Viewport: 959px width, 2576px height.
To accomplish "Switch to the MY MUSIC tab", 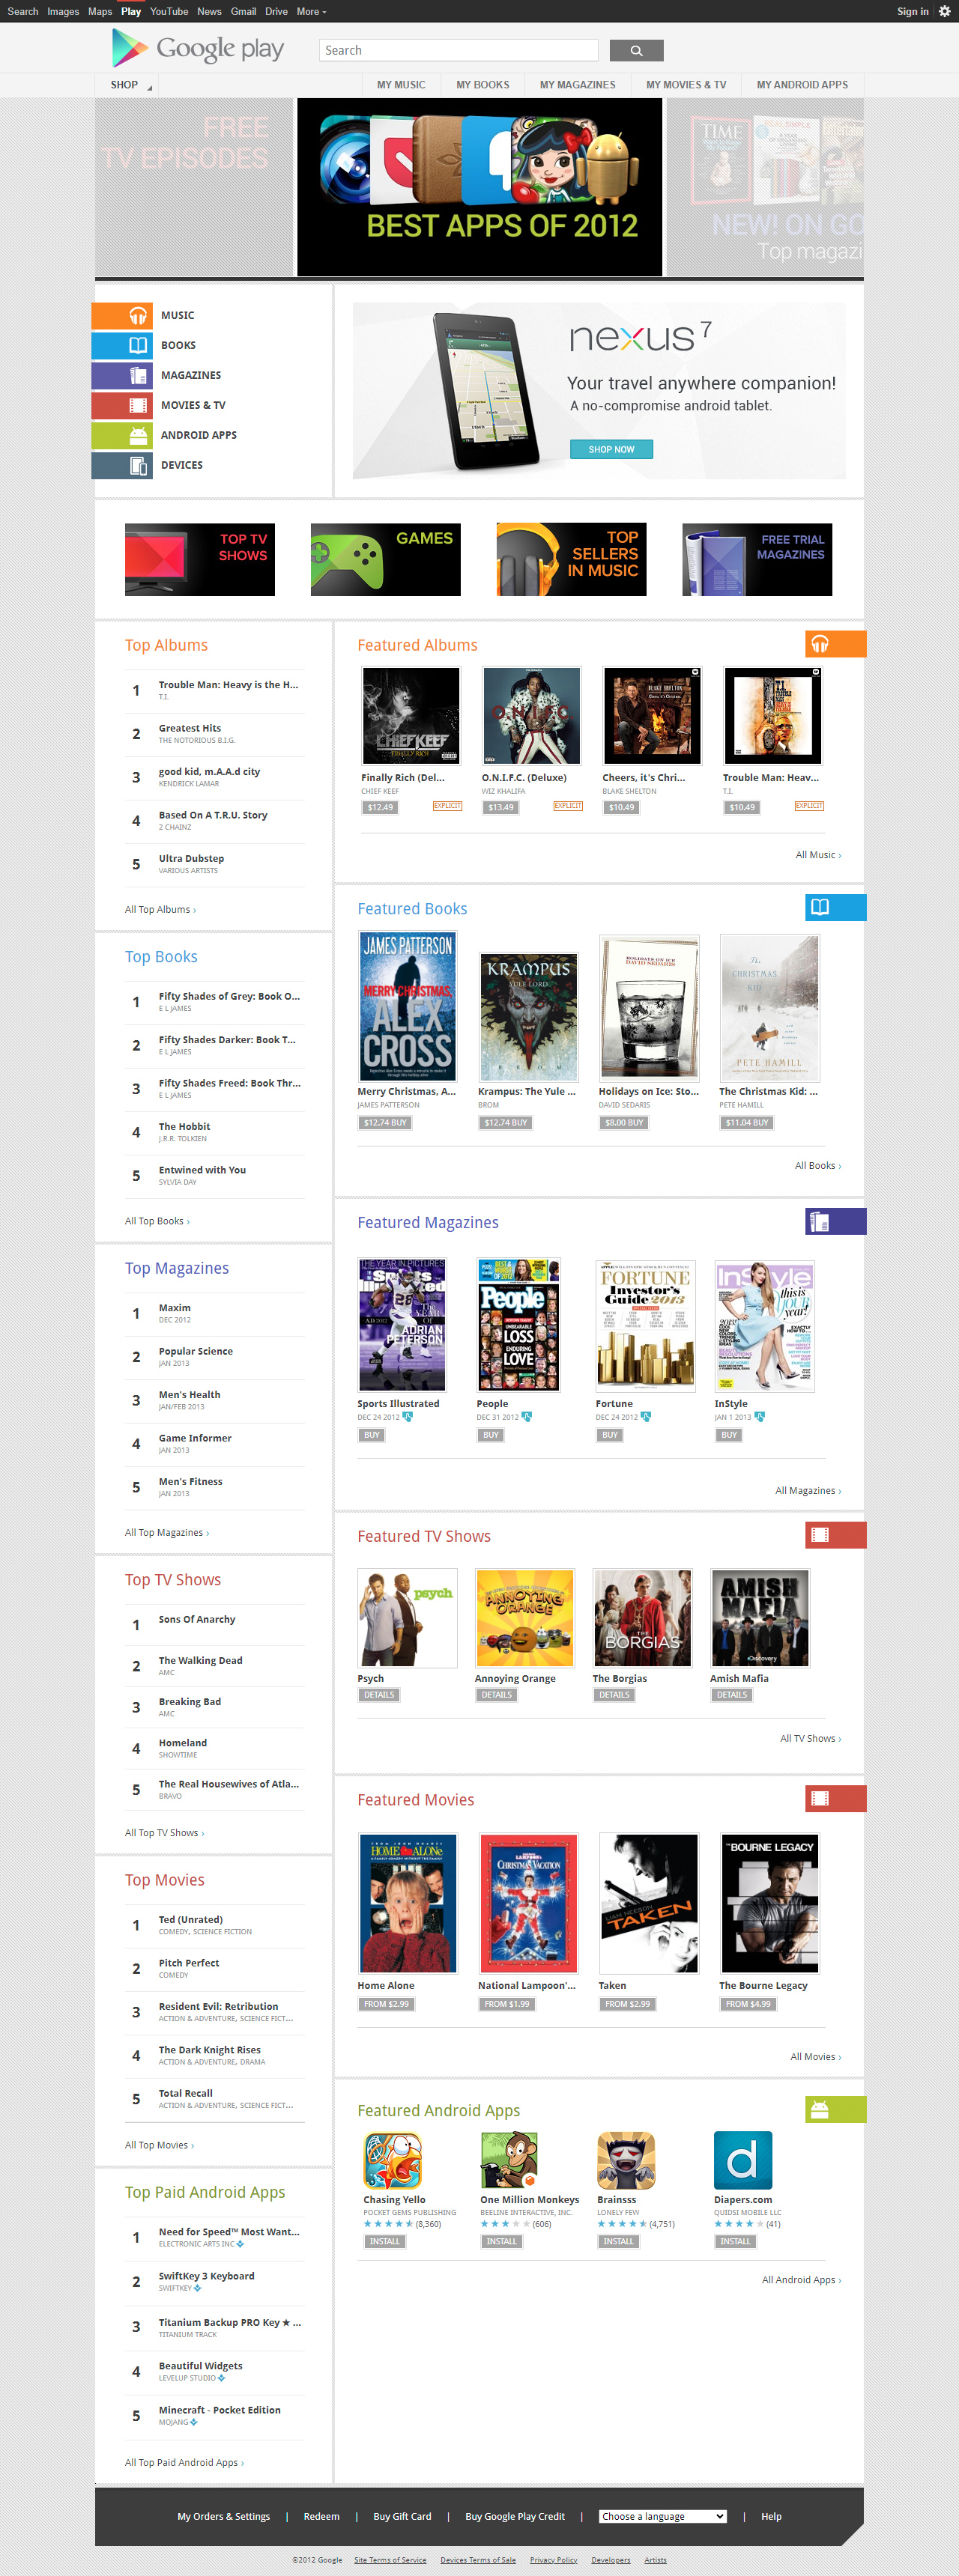I will click(401, 85).
